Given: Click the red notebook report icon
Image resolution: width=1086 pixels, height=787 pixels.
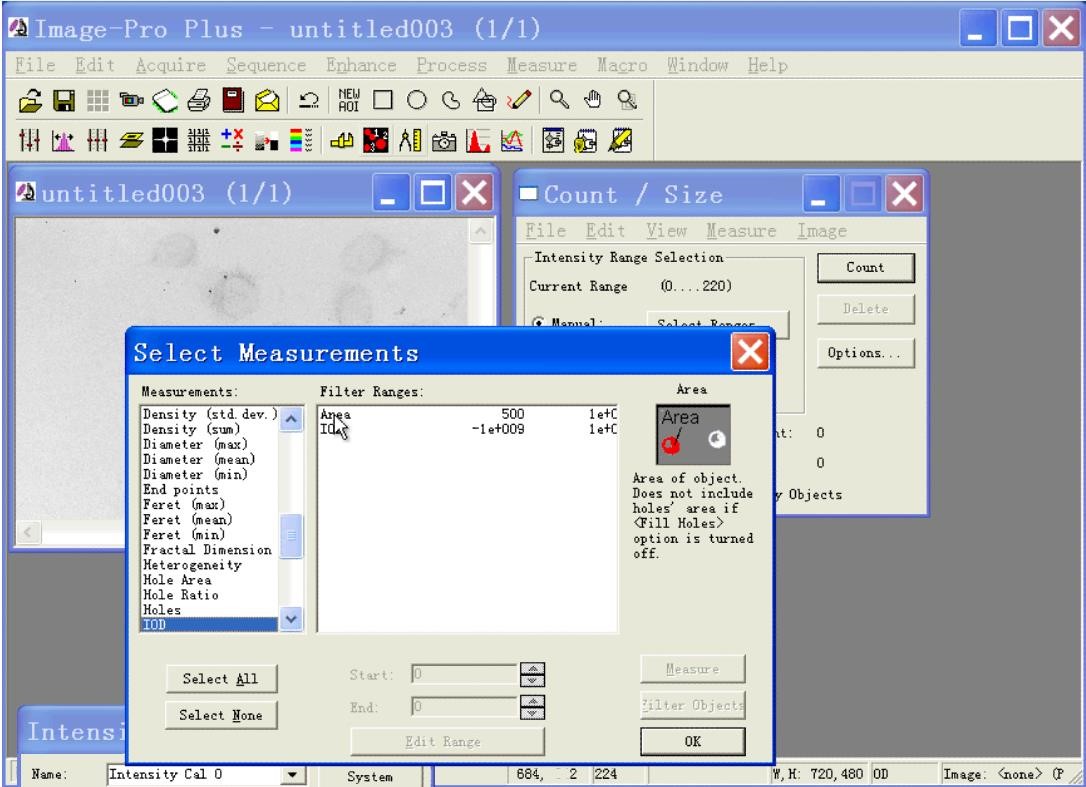Looking at the screenshot, I should tap(233, 101).
